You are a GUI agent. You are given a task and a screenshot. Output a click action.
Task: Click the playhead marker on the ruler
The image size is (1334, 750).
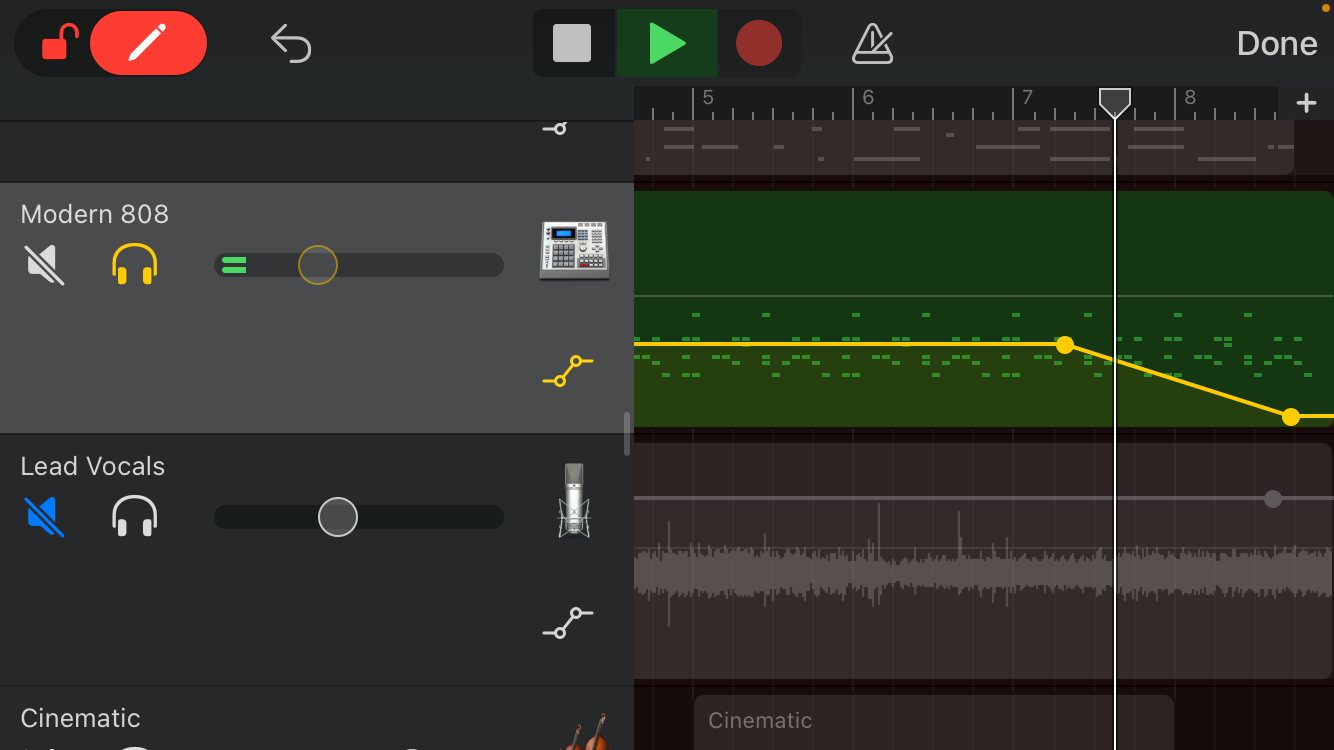point(1115,102)
